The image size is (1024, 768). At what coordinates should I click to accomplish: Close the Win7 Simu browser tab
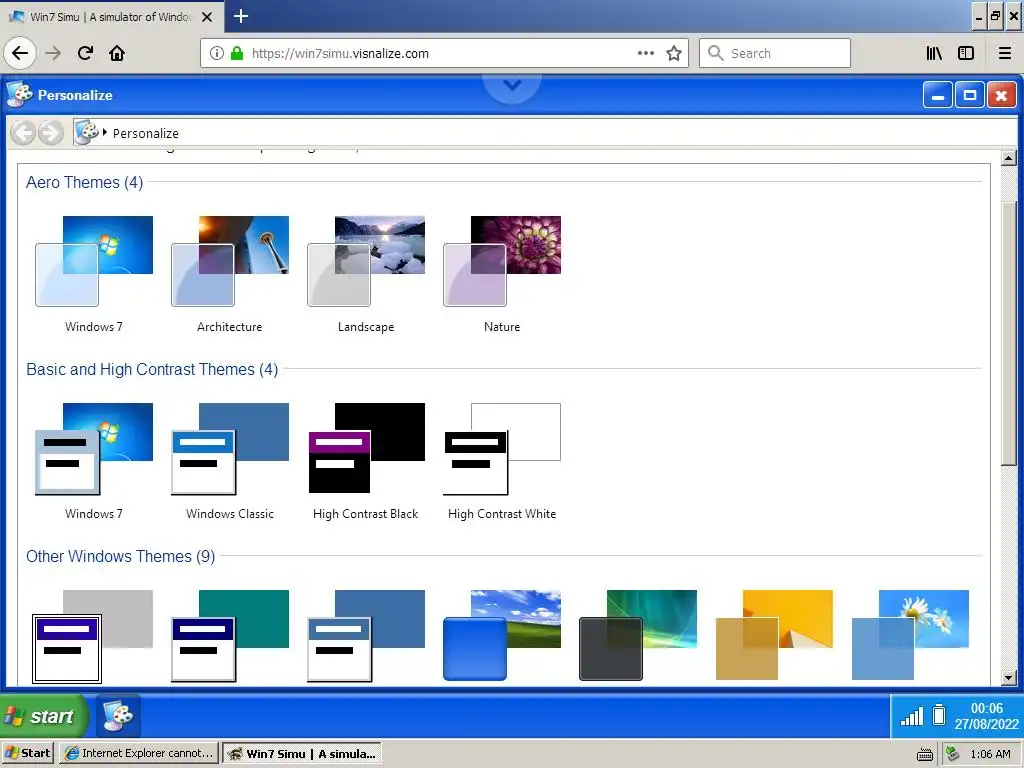click(207, 17)
